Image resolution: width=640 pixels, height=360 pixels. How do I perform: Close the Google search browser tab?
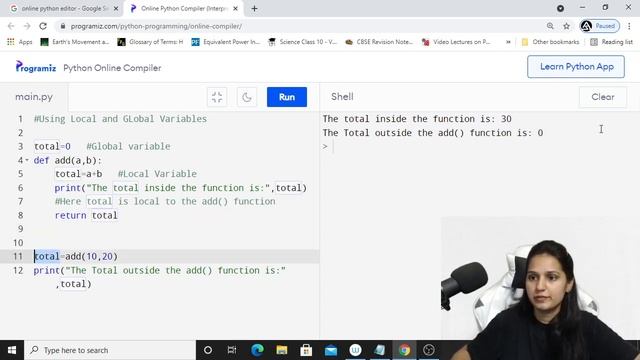[x=116, y=9]
